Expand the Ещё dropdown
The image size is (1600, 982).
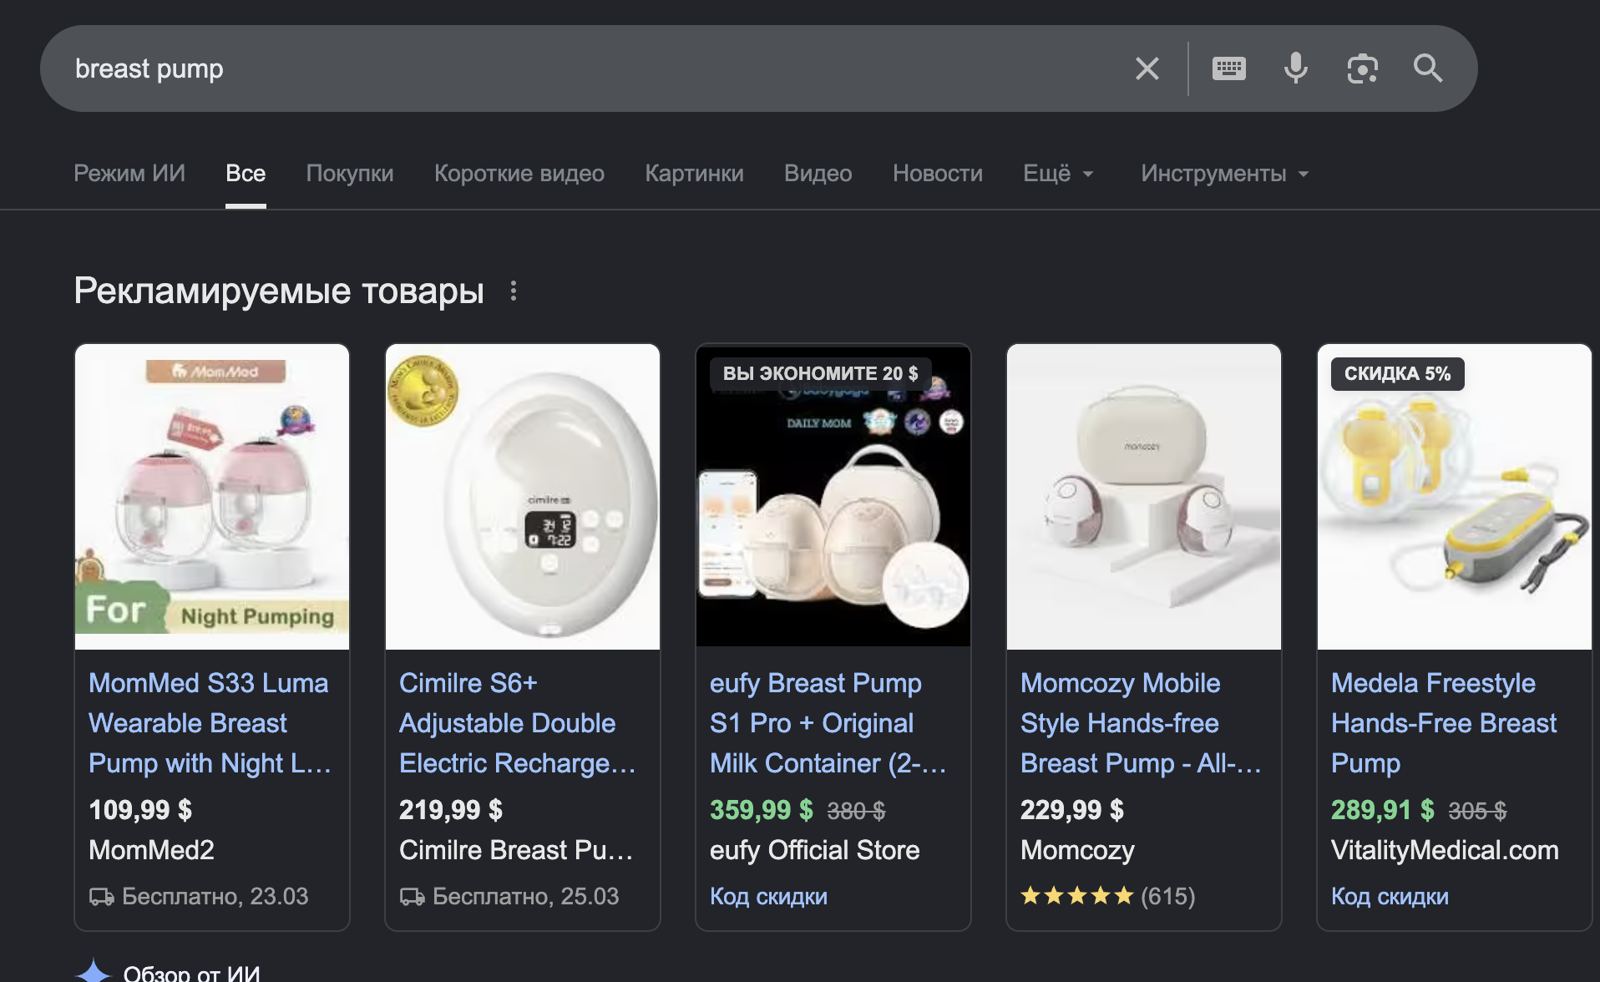[x=1059, y=173]
